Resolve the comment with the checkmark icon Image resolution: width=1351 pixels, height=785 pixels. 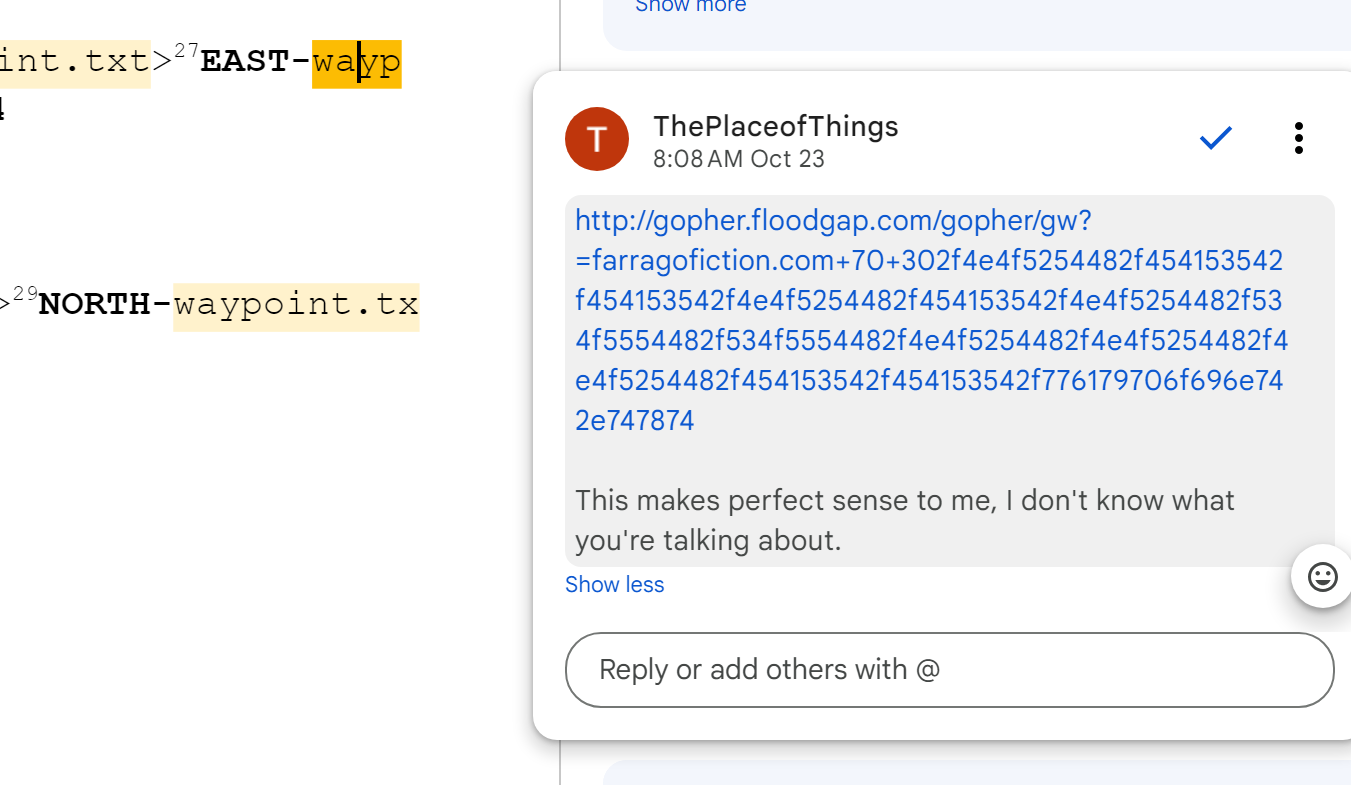pyautogui.click(x=1215, y=138)
